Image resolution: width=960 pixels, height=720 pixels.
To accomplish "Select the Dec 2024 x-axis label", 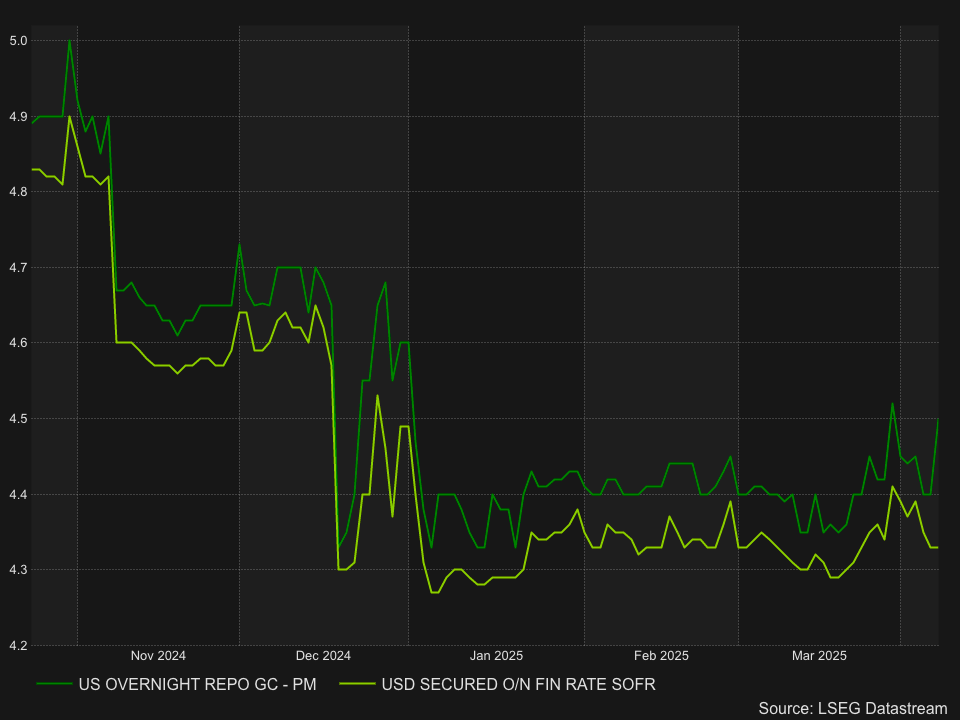I will [323, 656].
